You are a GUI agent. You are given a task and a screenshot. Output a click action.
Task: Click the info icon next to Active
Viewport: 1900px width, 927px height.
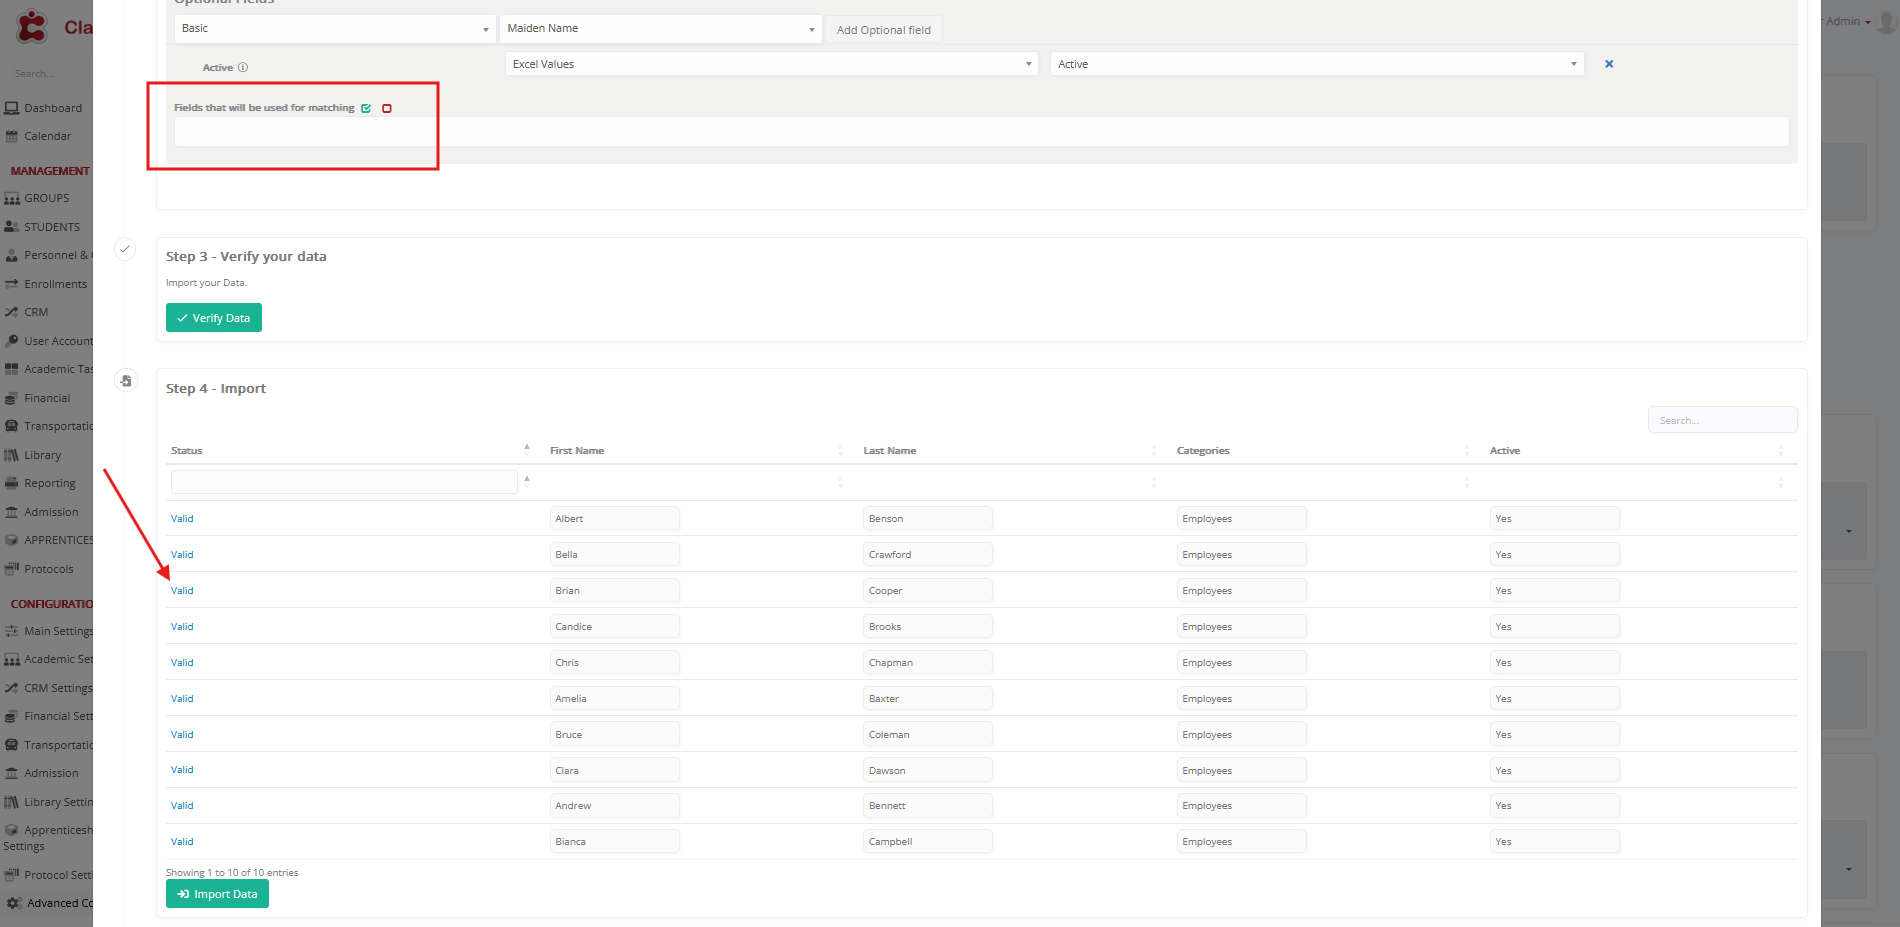point(243,68)
